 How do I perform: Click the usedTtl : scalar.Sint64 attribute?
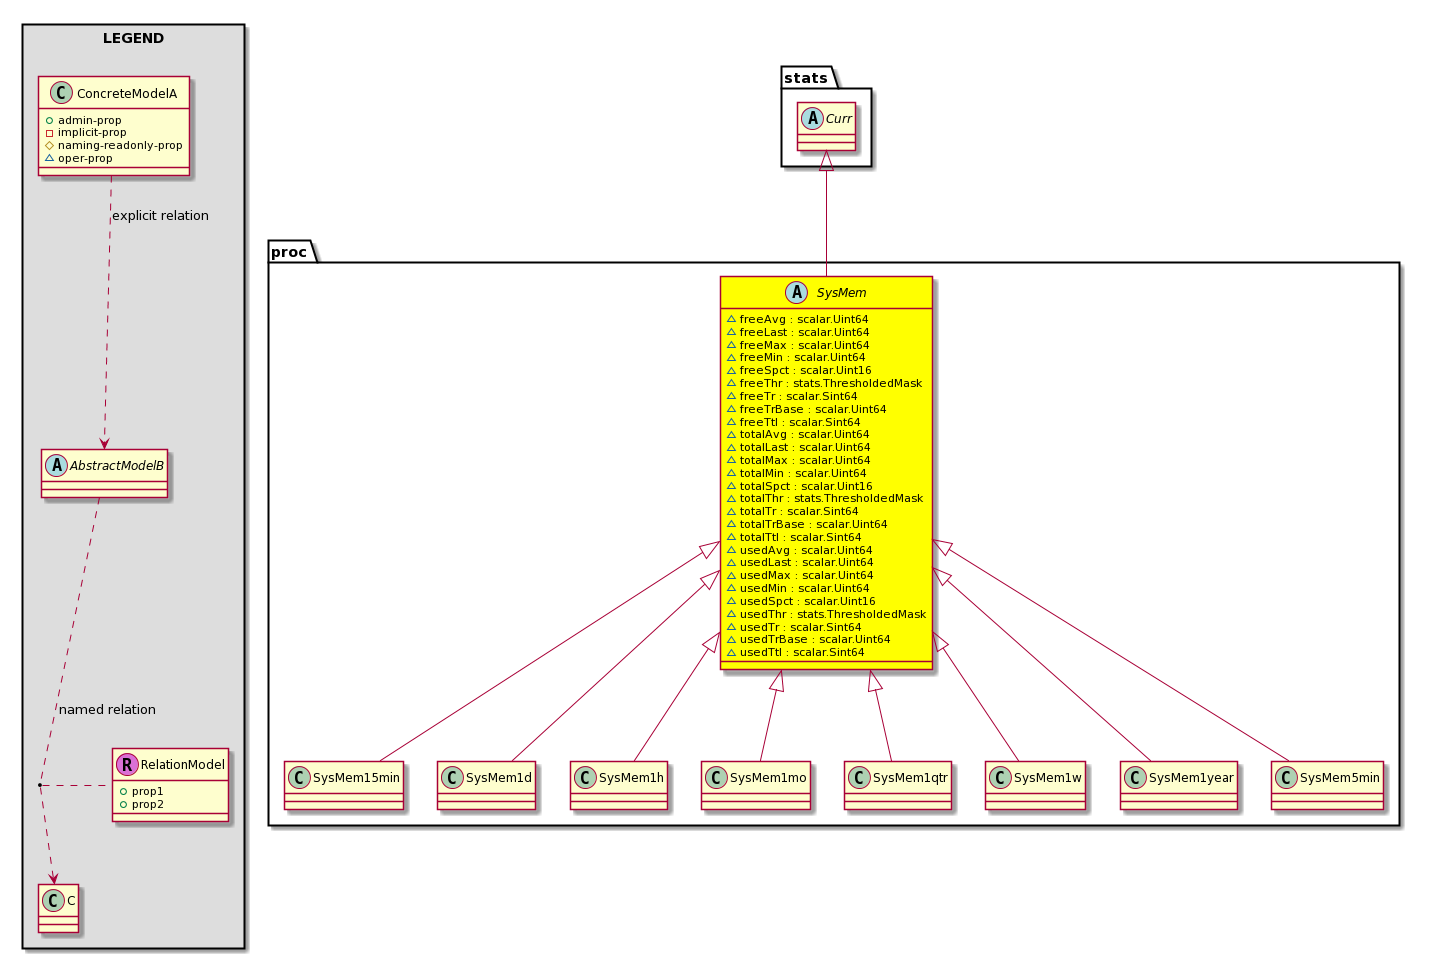(802, 652)
